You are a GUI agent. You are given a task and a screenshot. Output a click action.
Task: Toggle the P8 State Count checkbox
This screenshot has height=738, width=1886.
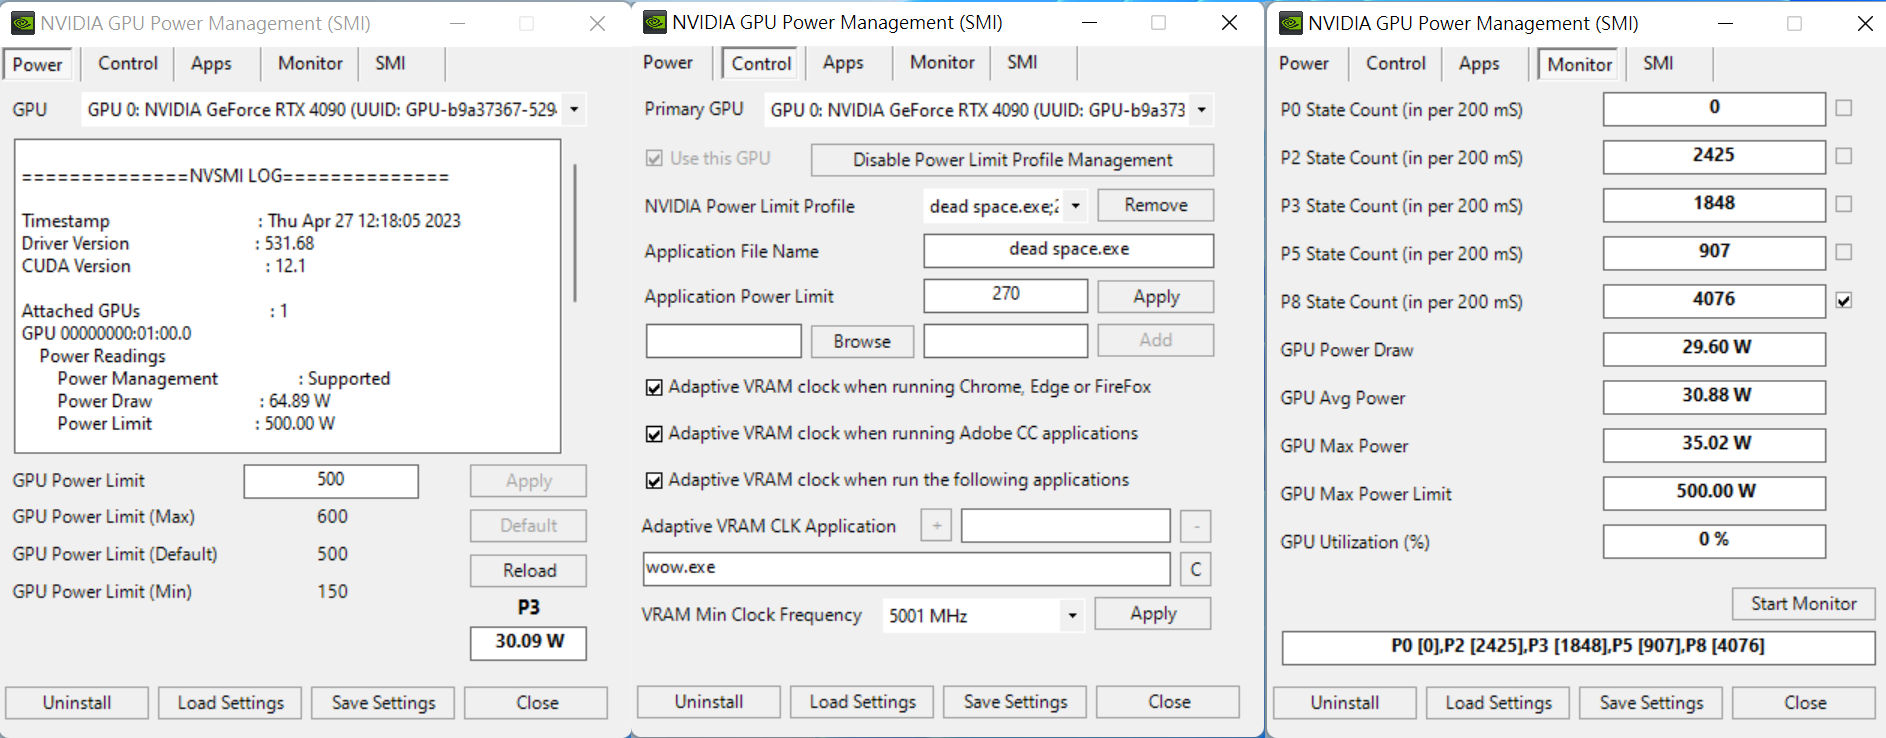pyautogui.click(x=1844, y=300)
